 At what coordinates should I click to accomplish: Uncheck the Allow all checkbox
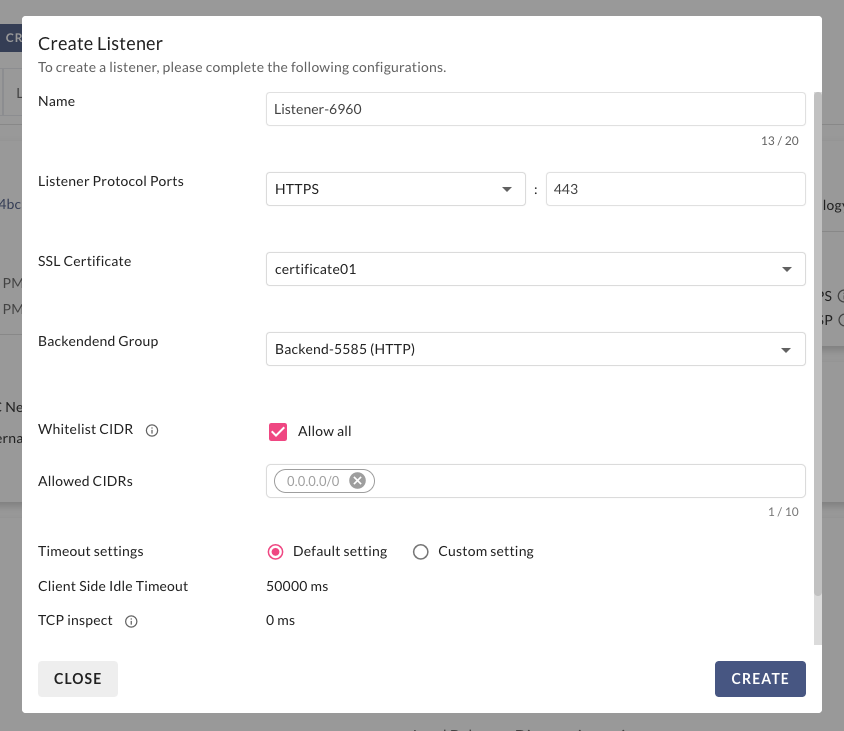278,431
